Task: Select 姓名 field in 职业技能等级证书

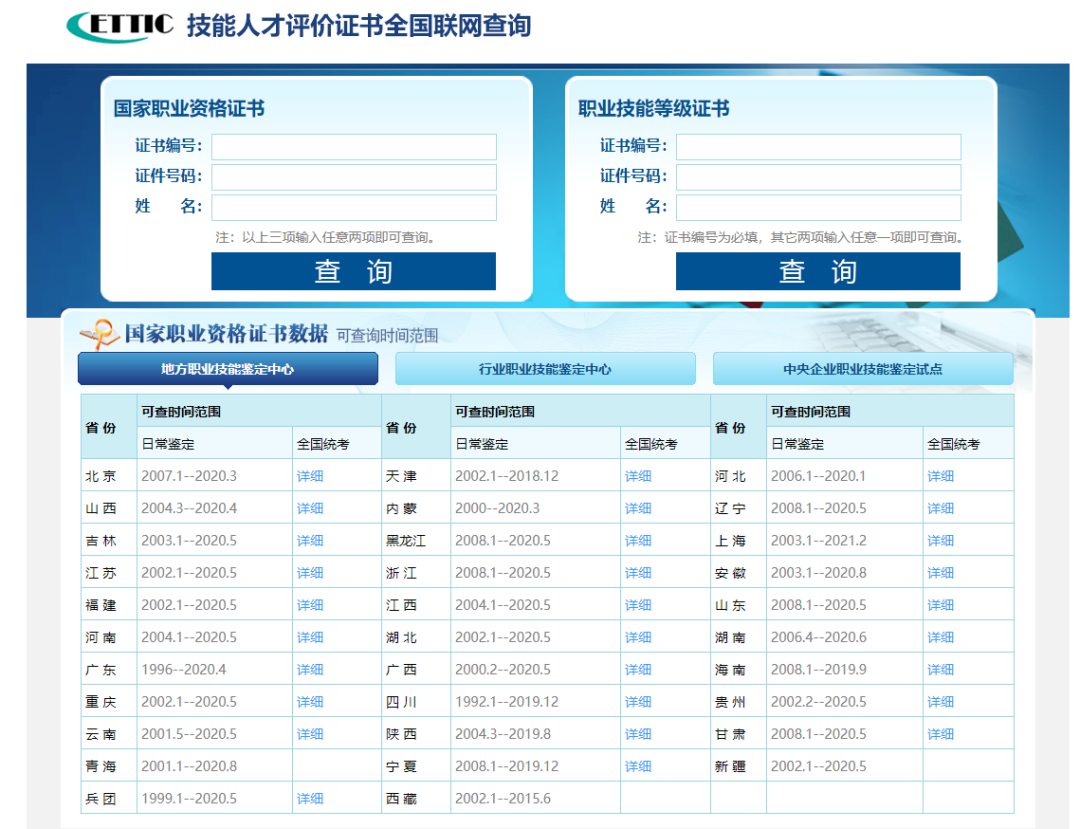Action: [x=818, y=207]
